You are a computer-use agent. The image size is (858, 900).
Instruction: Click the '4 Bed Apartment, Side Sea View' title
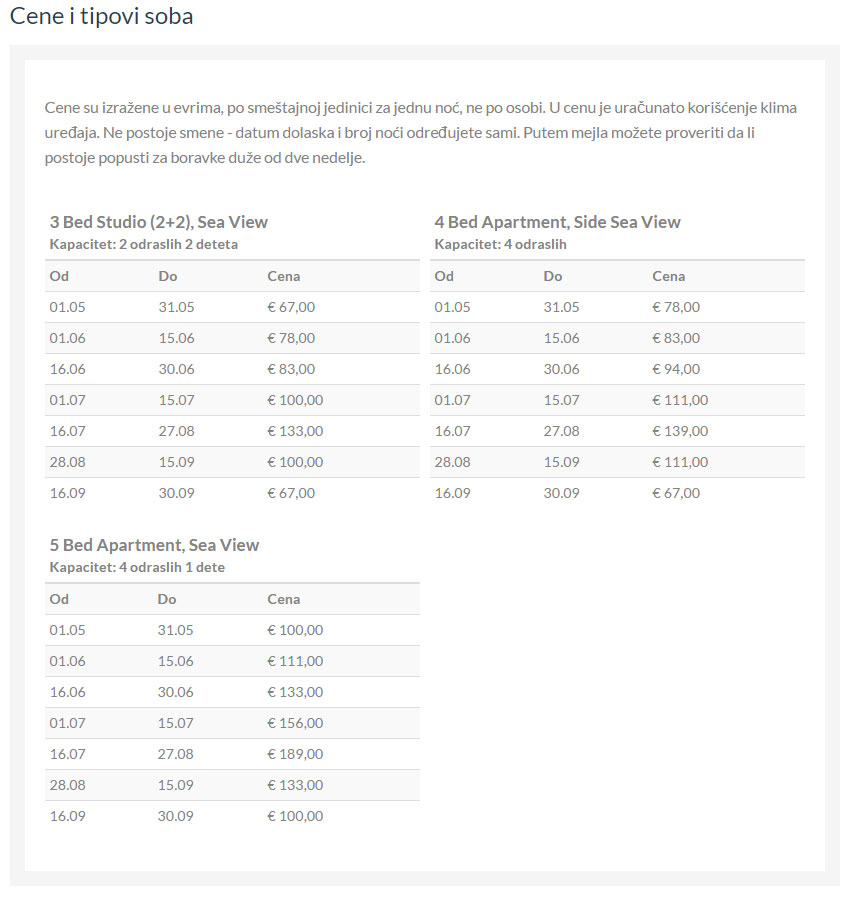[557, 222]
